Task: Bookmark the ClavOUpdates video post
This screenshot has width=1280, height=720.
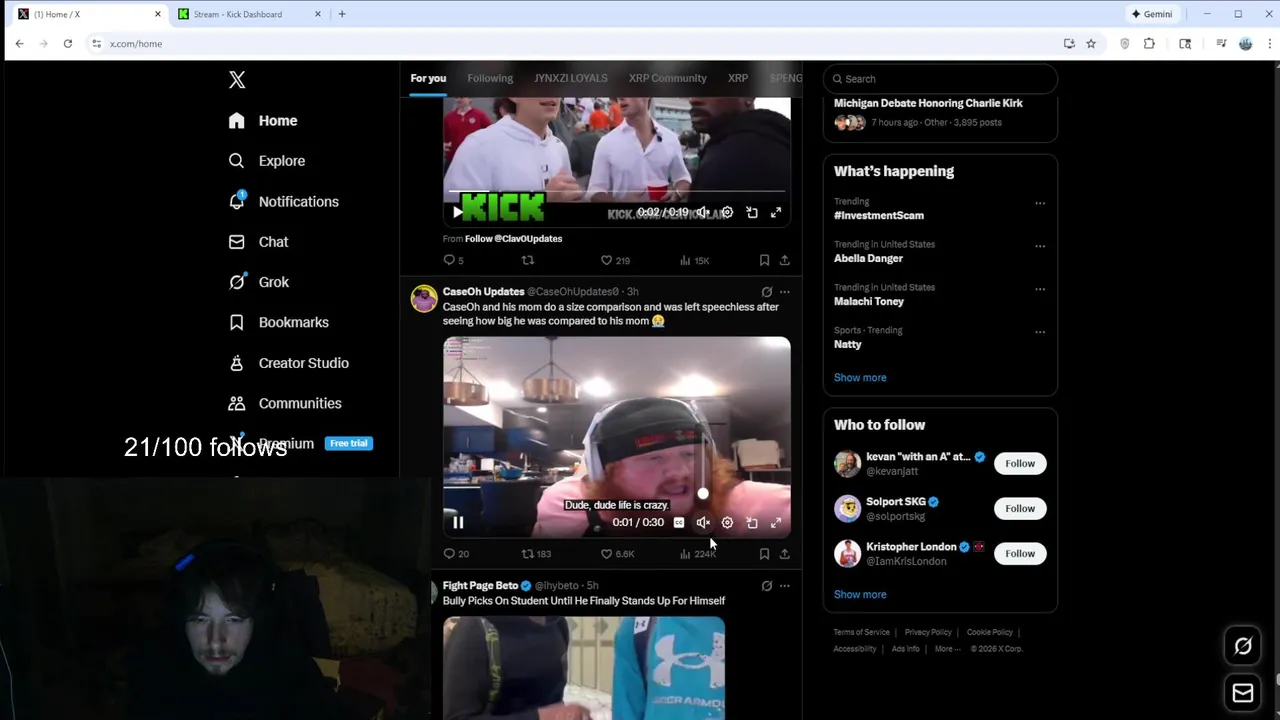Action: [764, 260]
